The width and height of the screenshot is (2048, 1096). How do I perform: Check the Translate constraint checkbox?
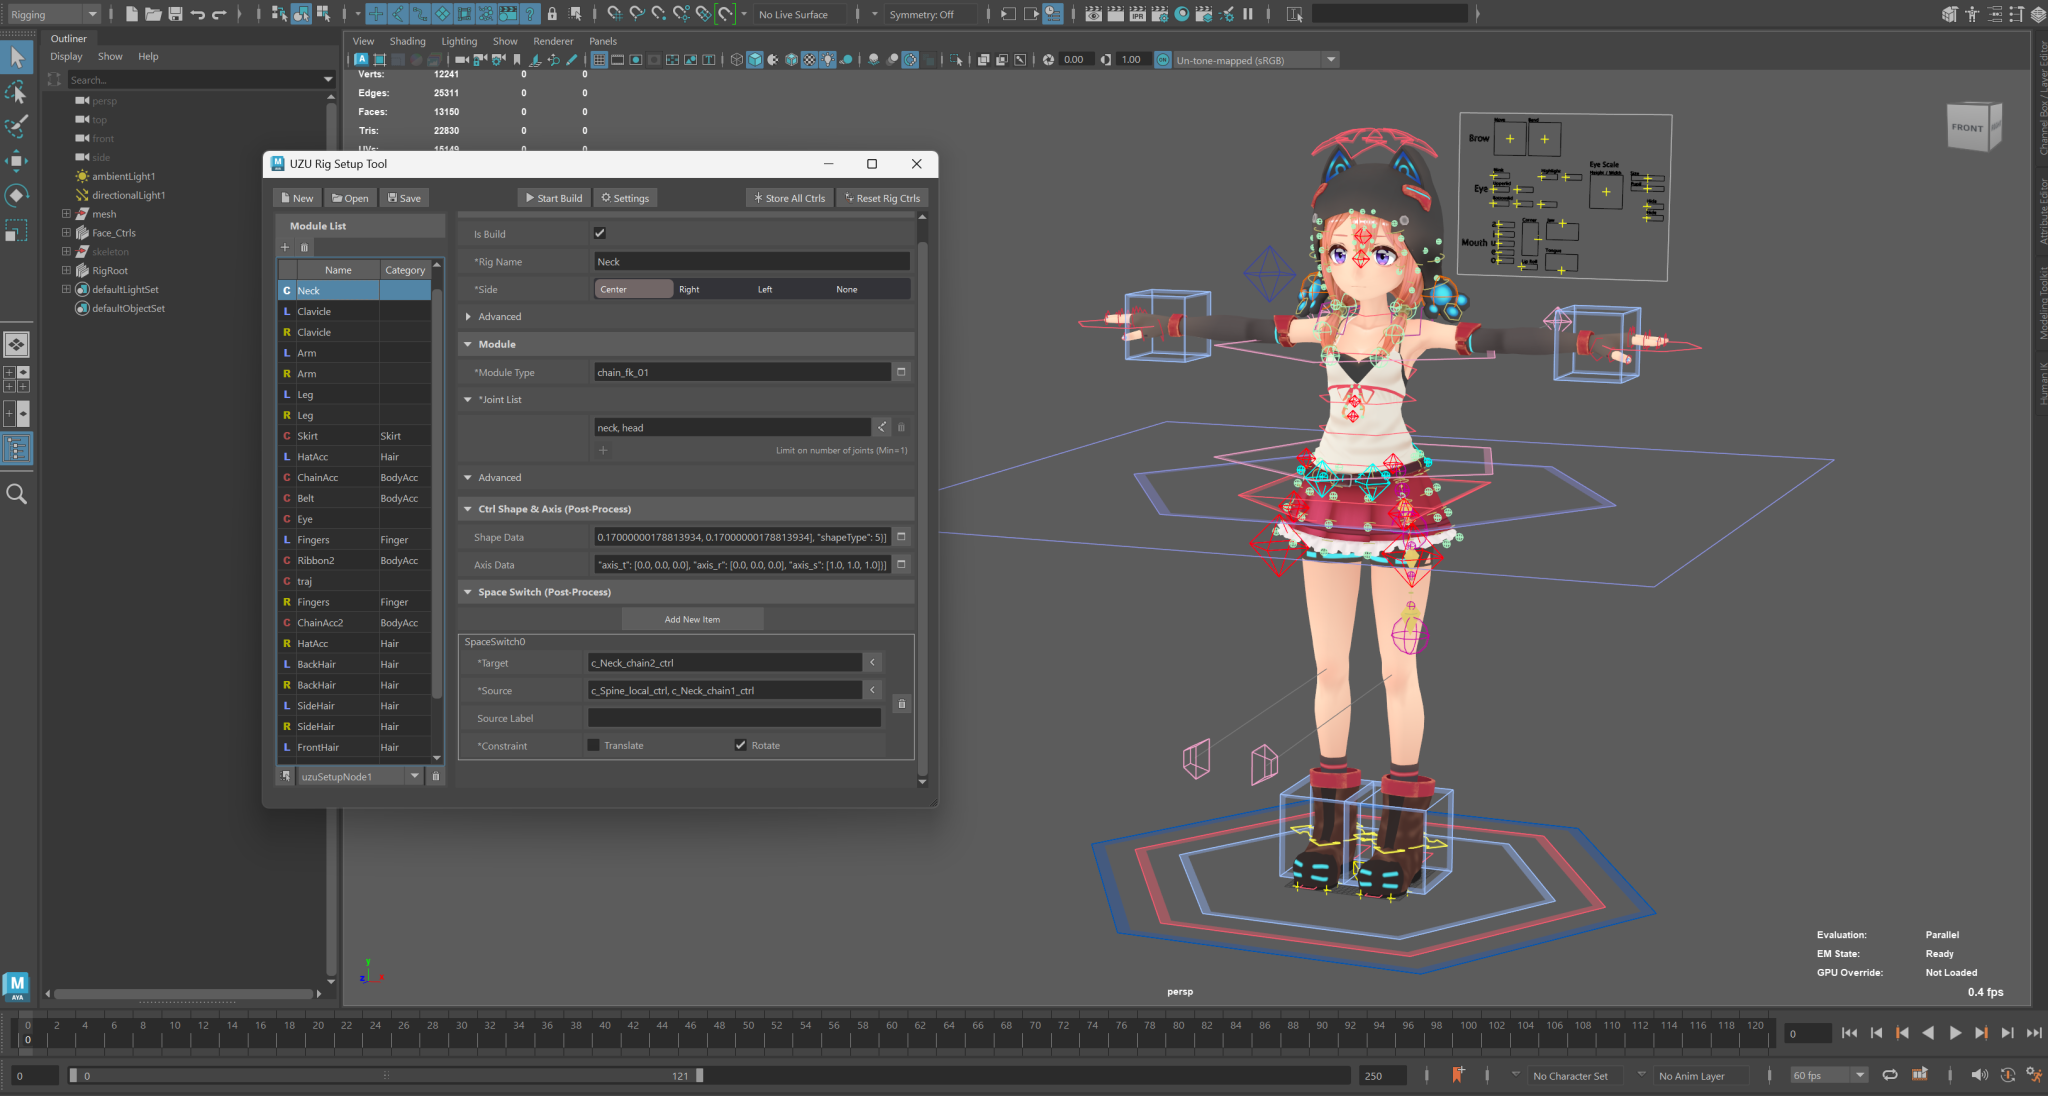(593, 745)
